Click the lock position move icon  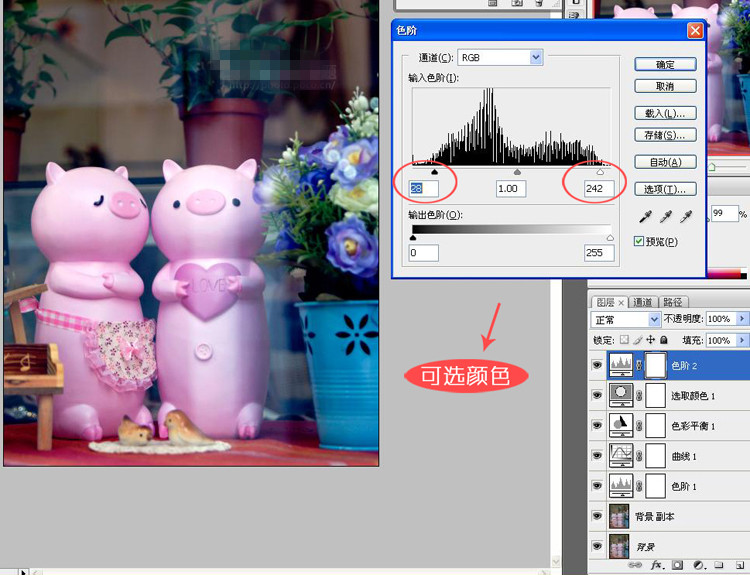pos(650,340)
